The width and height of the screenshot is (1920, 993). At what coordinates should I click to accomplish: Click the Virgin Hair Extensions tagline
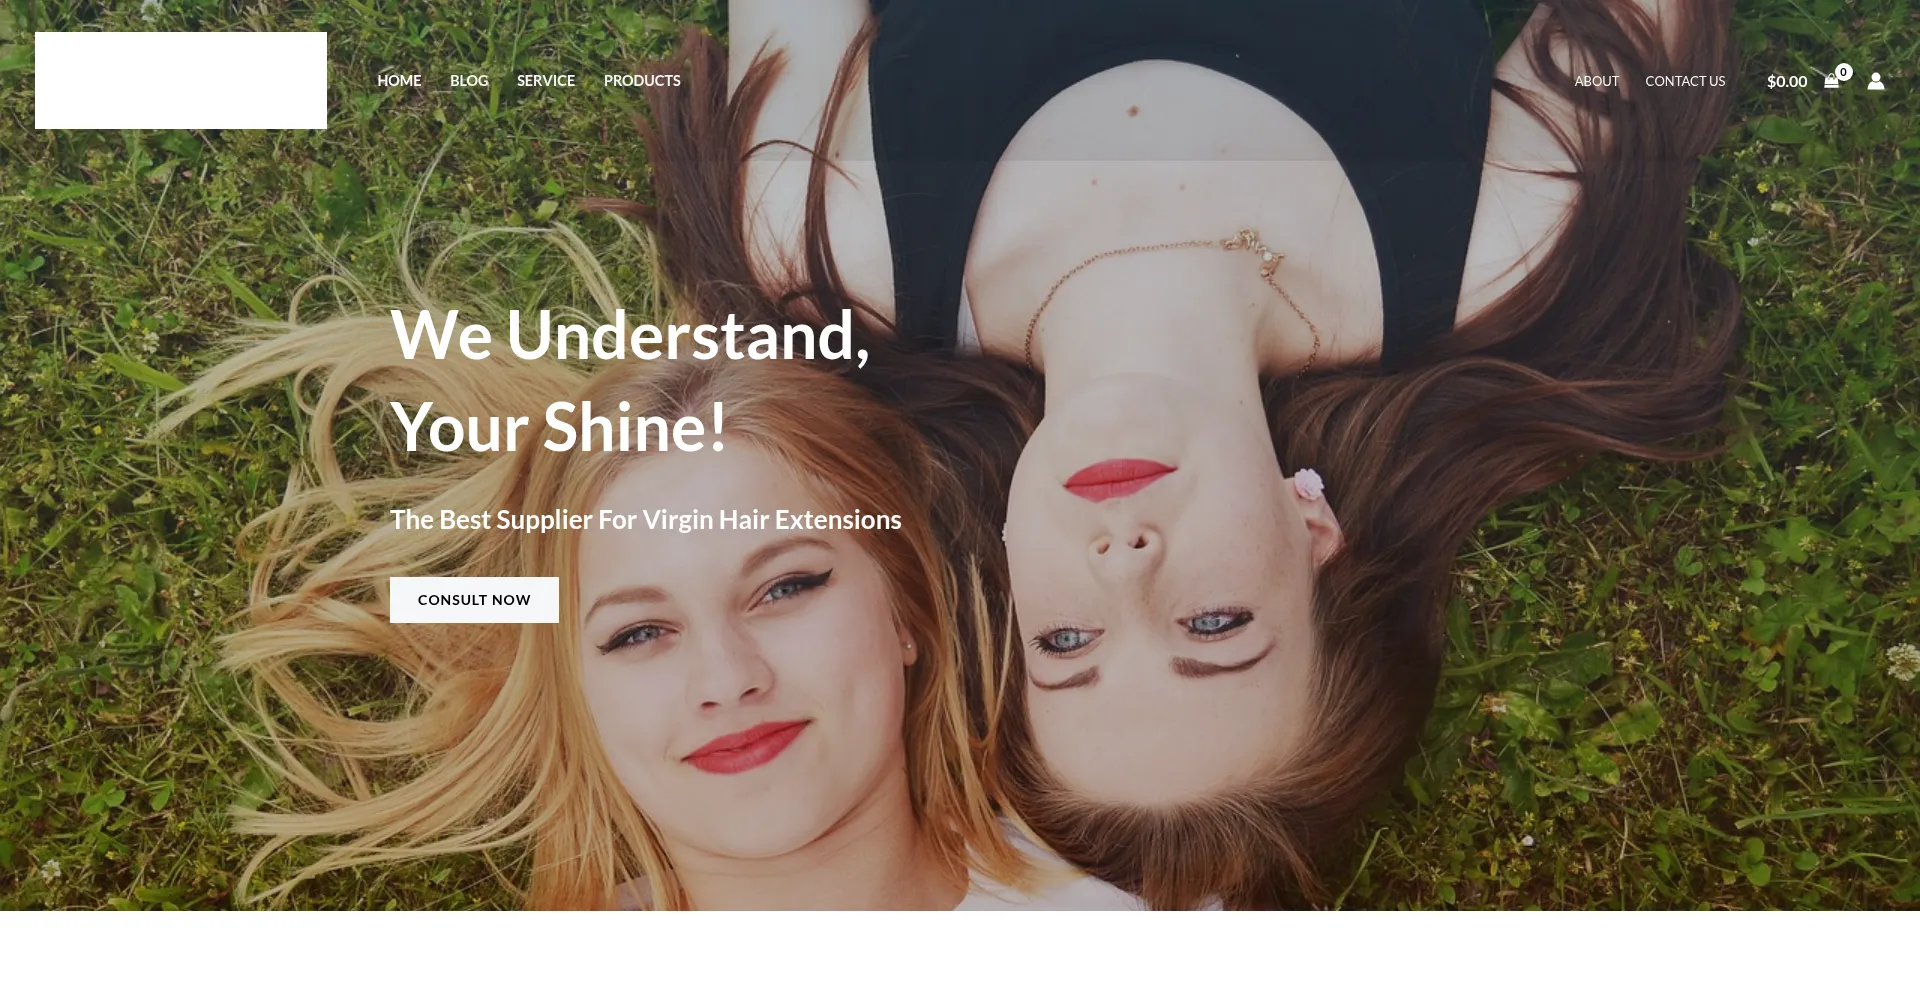(646, 520)
